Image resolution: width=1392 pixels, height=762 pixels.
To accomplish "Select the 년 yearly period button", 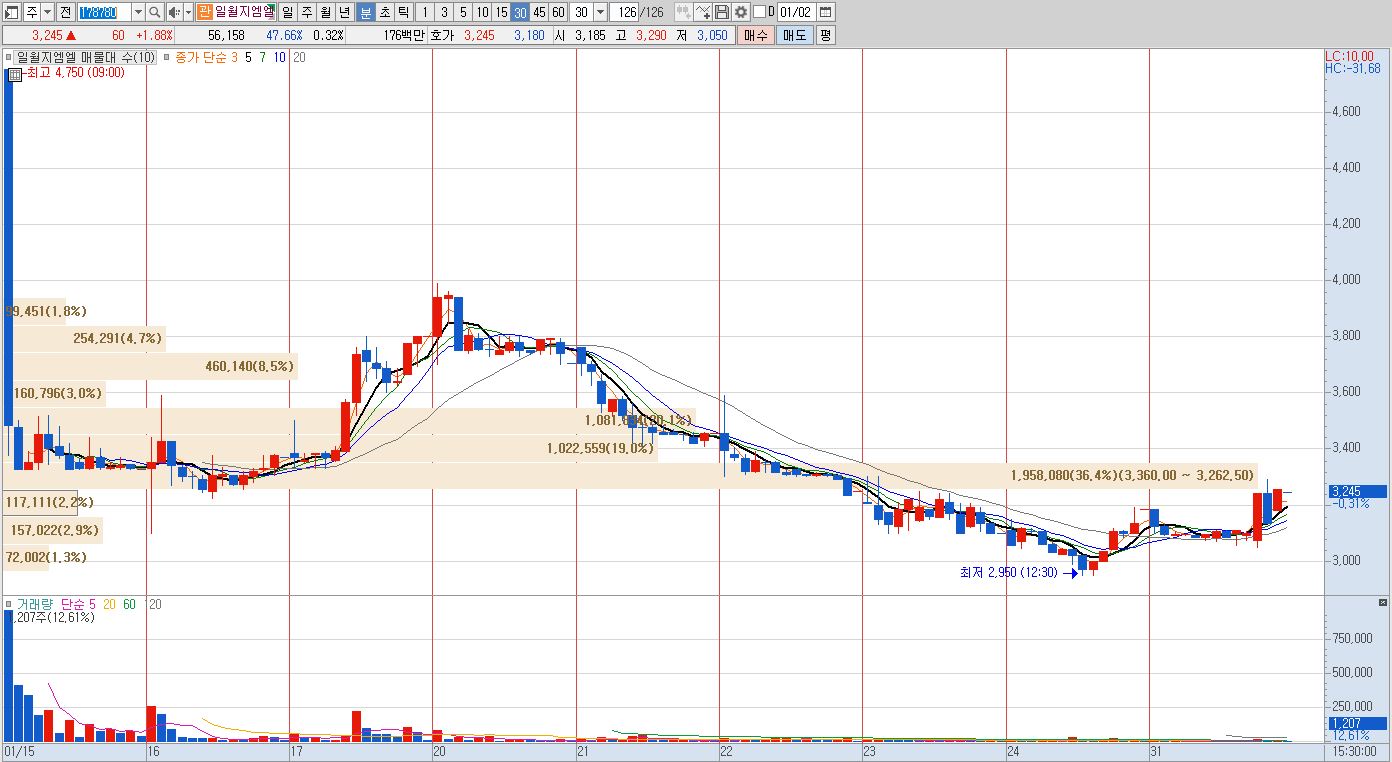I will pyautogui.click(x=345, y=12).
